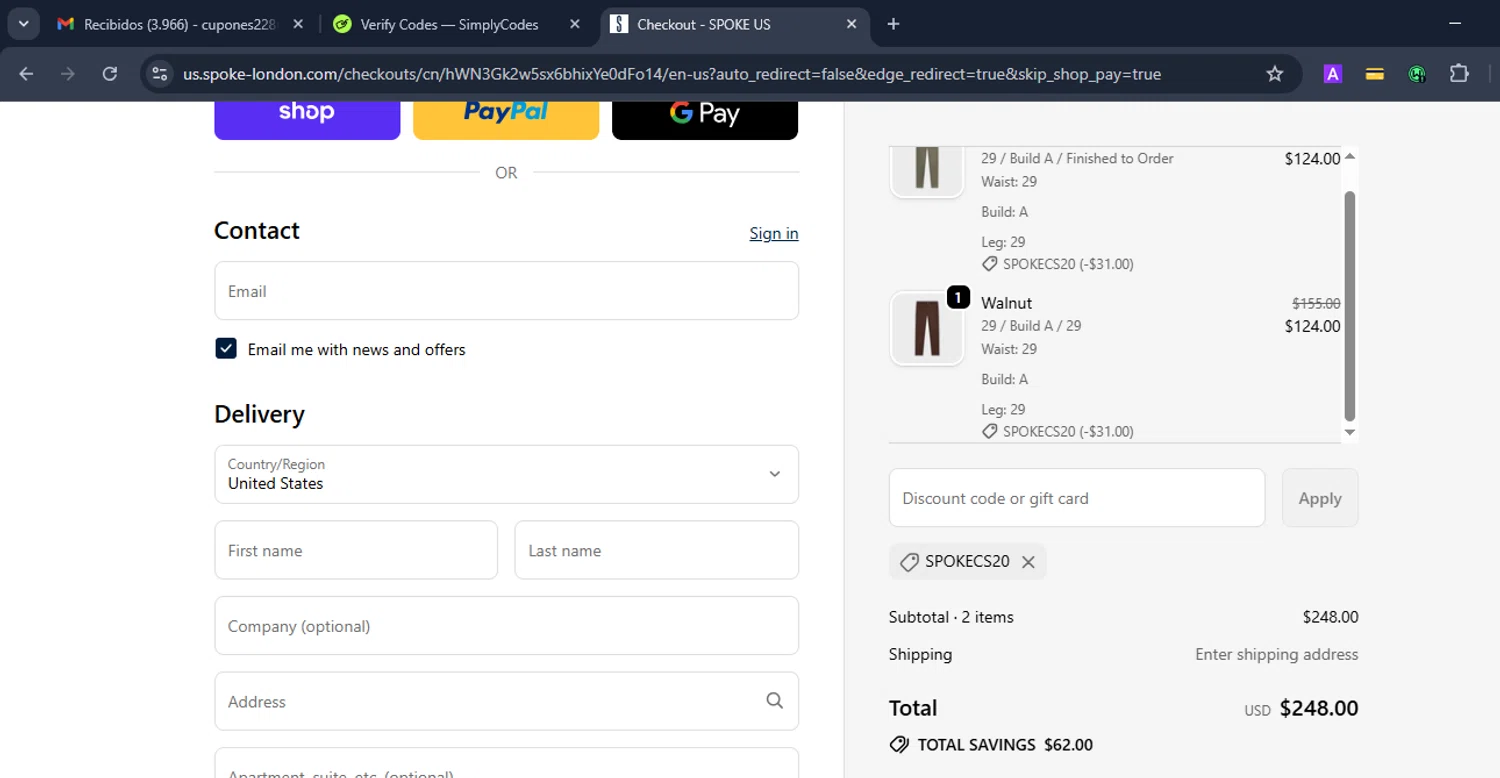Click Enter shipping address text
1500x778 pixels.
[x=1277, y=654]
